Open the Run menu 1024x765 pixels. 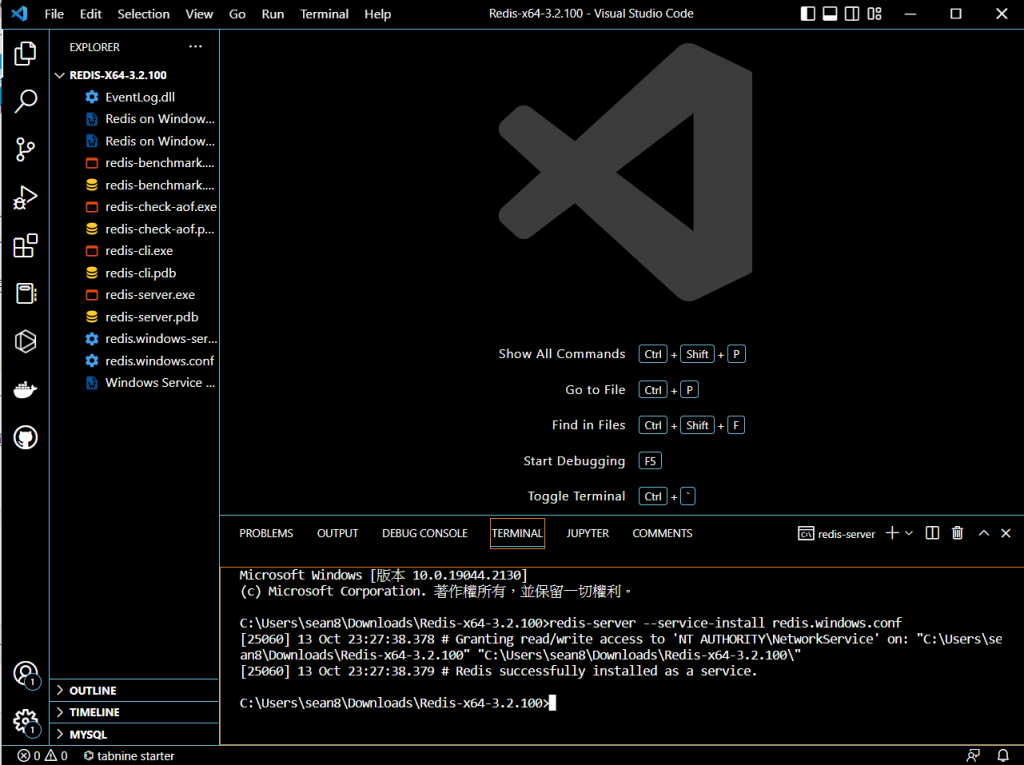pos(273,14)
